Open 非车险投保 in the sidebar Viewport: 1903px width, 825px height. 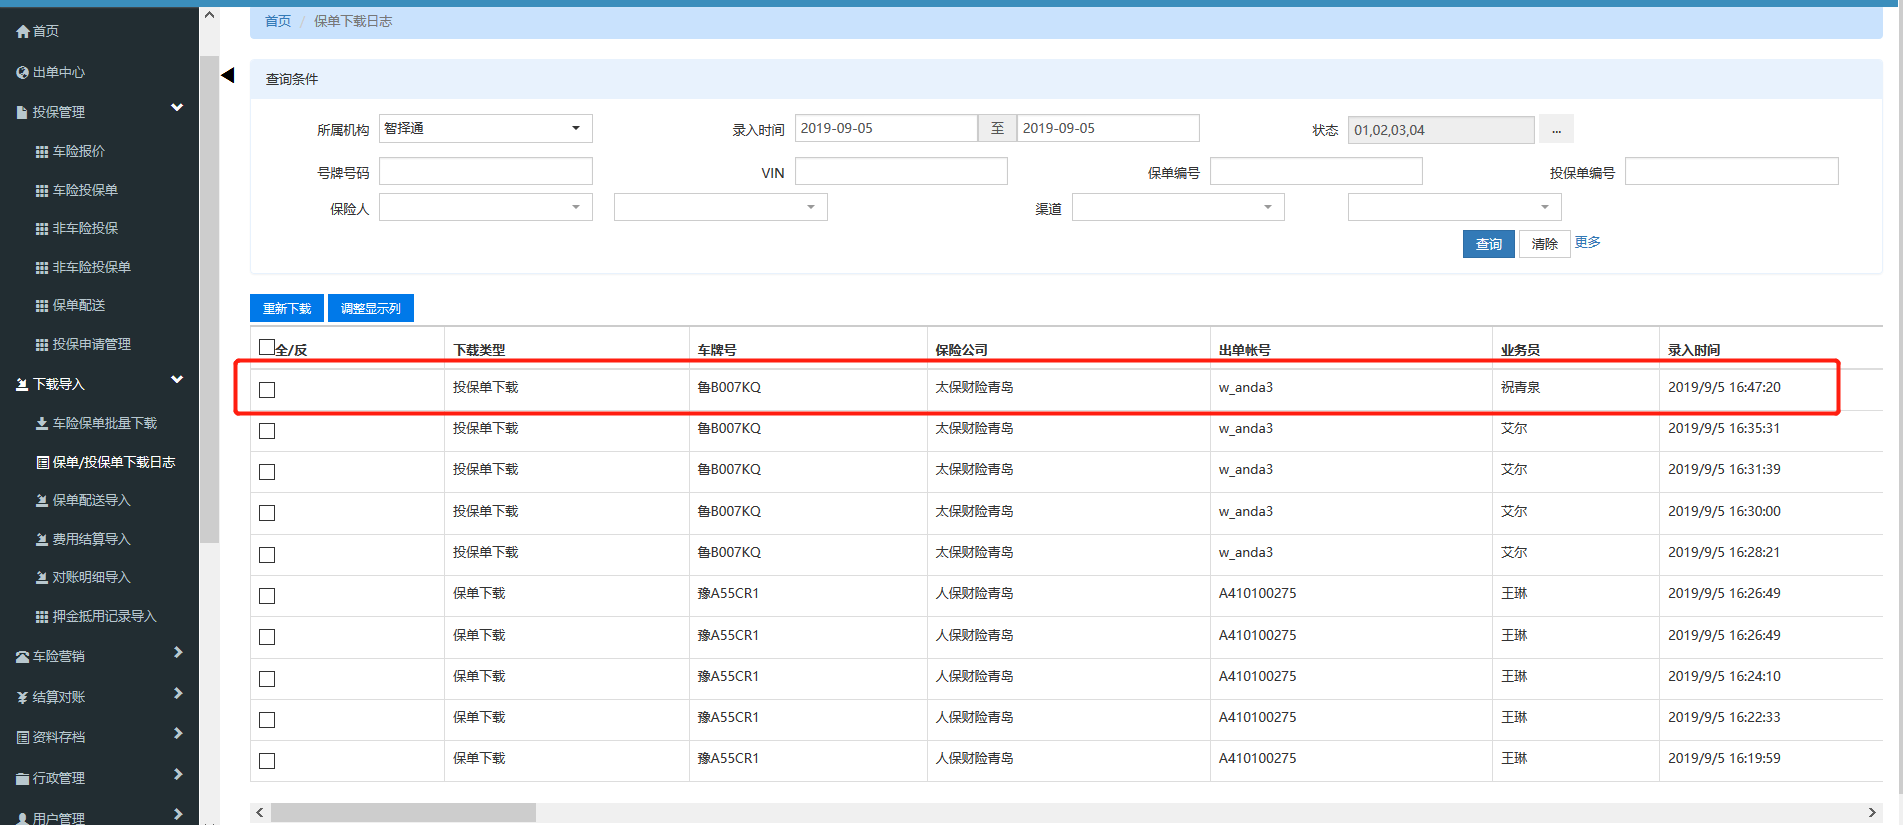(x=85, y=229)
